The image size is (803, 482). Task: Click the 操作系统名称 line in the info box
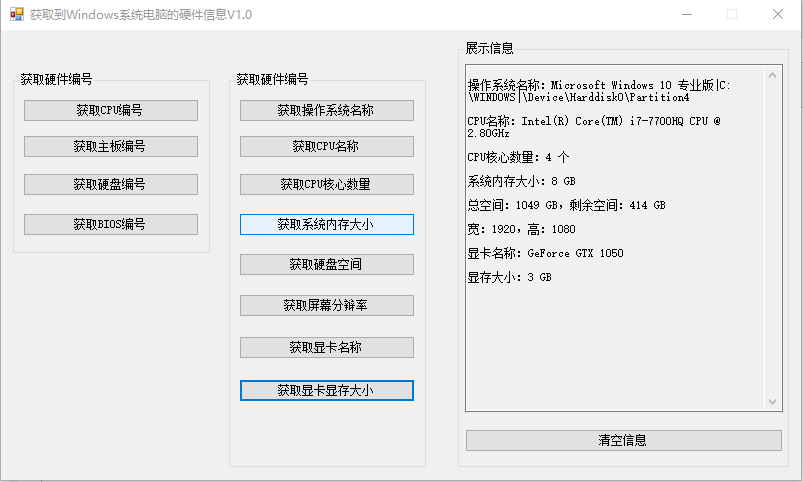(x=599, y=91)
